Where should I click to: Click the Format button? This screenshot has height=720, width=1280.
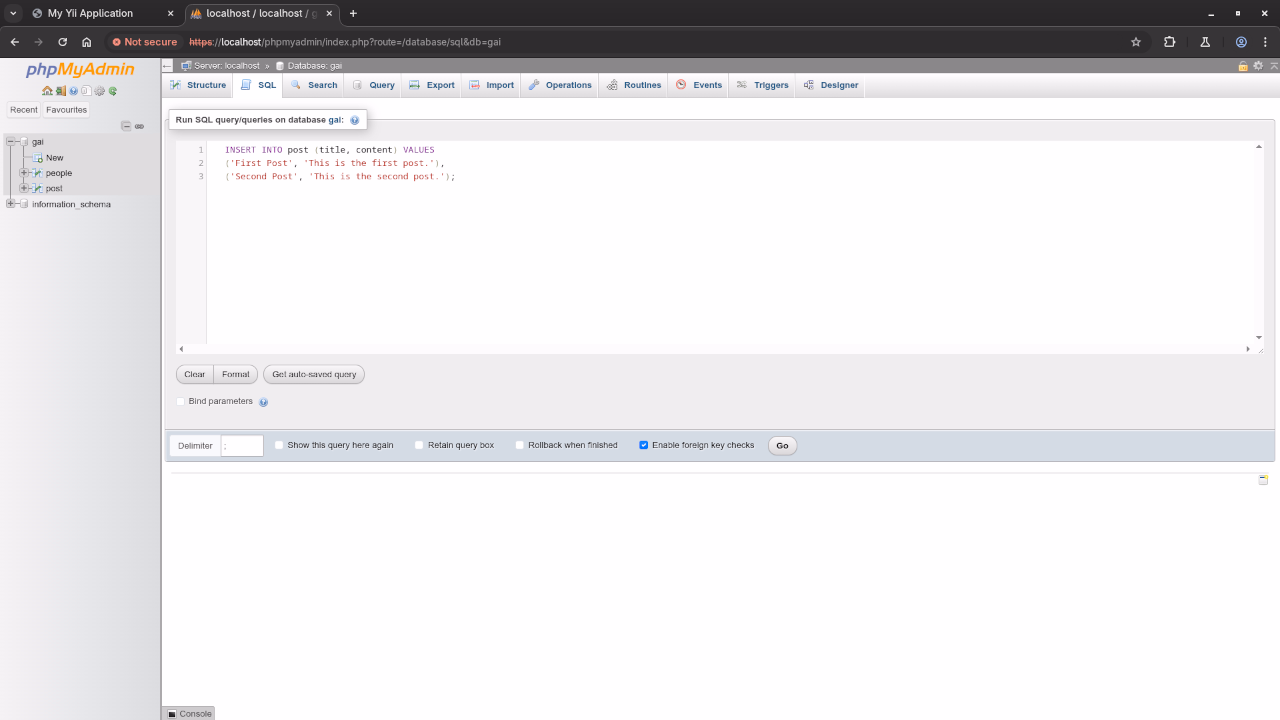(x=236, y=374)
